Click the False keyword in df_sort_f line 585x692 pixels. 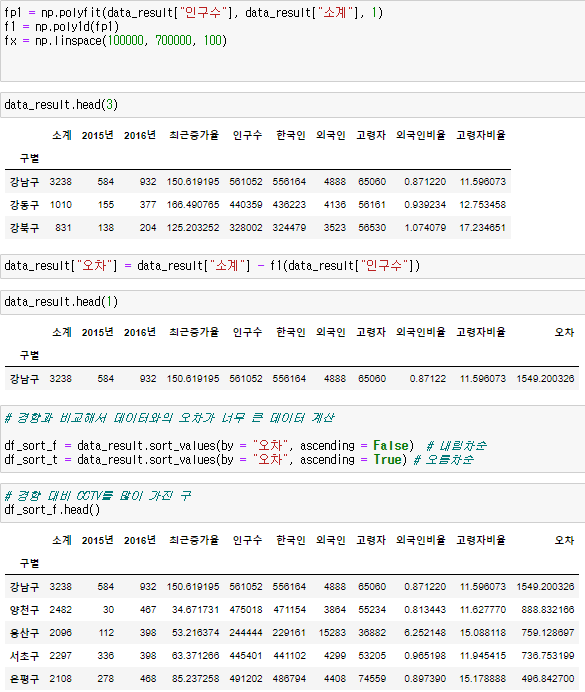pos(390,446)
